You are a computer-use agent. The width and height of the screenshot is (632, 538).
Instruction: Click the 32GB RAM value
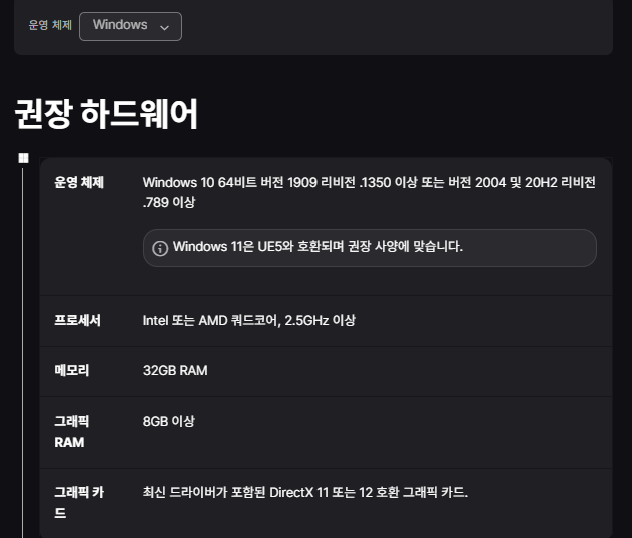click(175, 370)
